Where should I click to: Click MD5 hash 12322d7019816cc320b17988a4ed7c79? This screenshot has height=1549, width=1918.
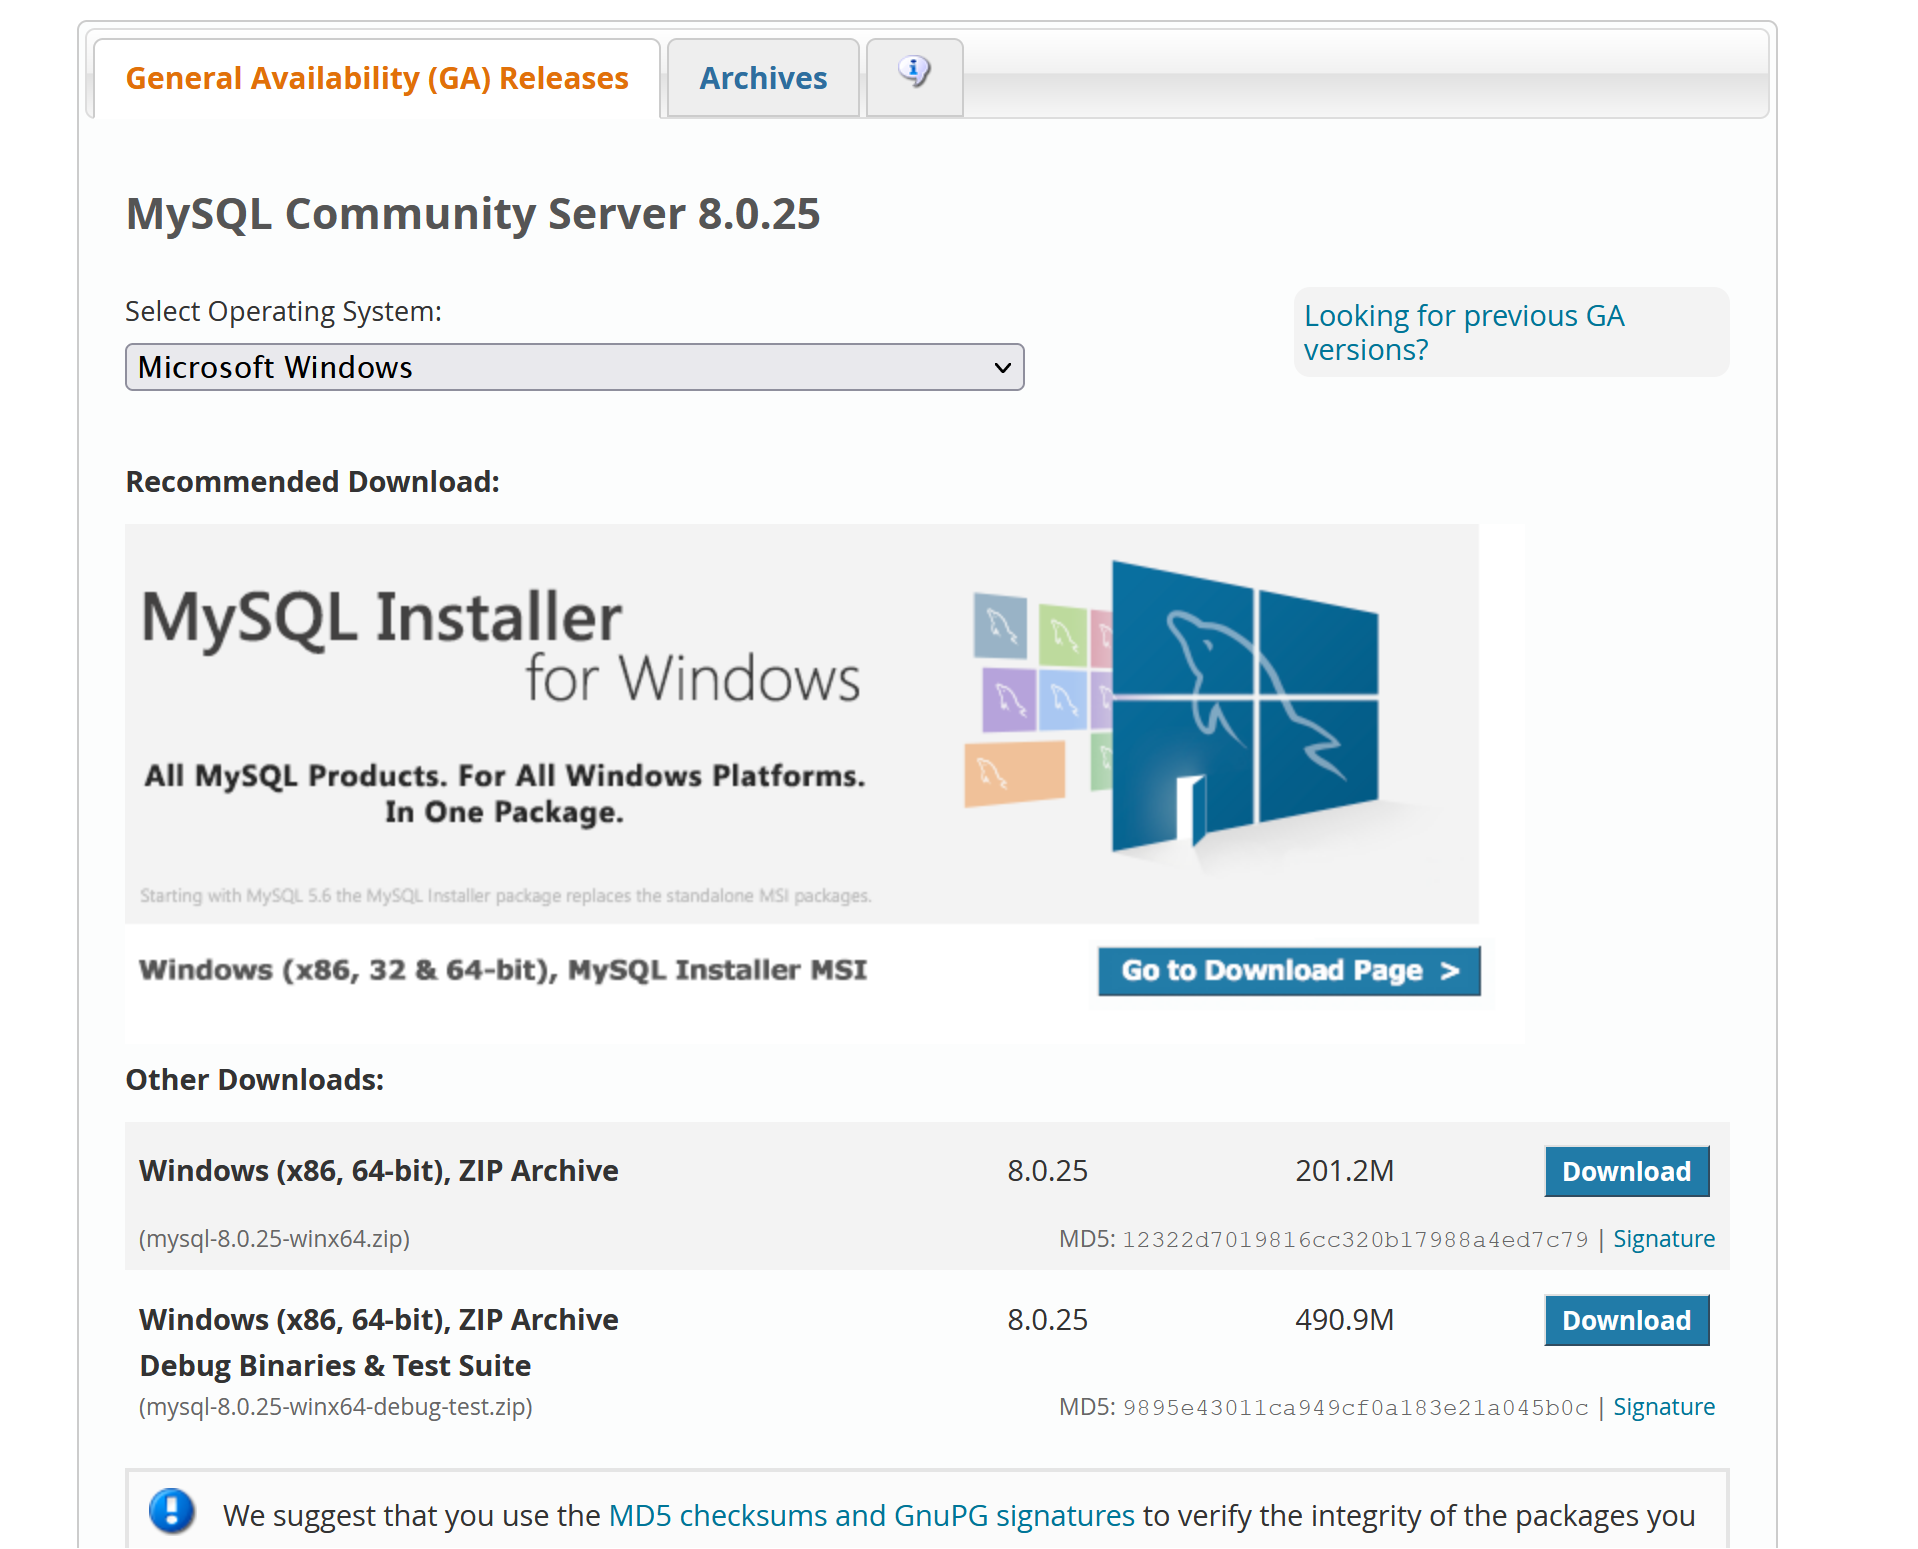(x=1355, y=1240)
